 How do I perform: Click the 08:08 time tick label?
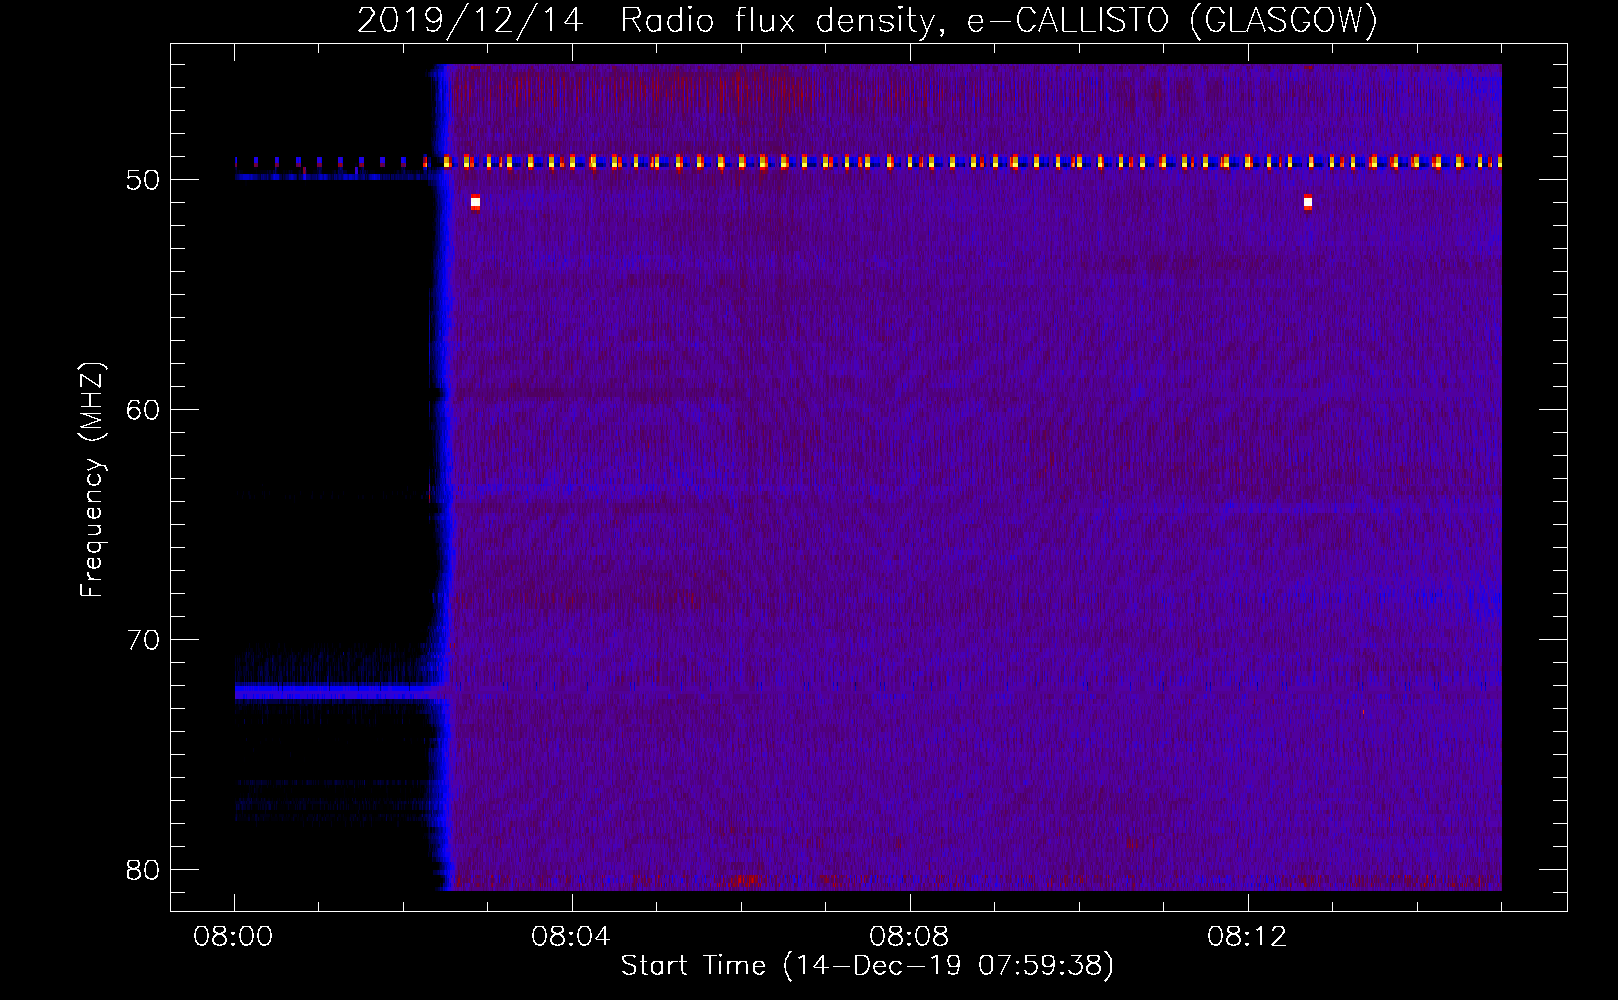[909, 937]
